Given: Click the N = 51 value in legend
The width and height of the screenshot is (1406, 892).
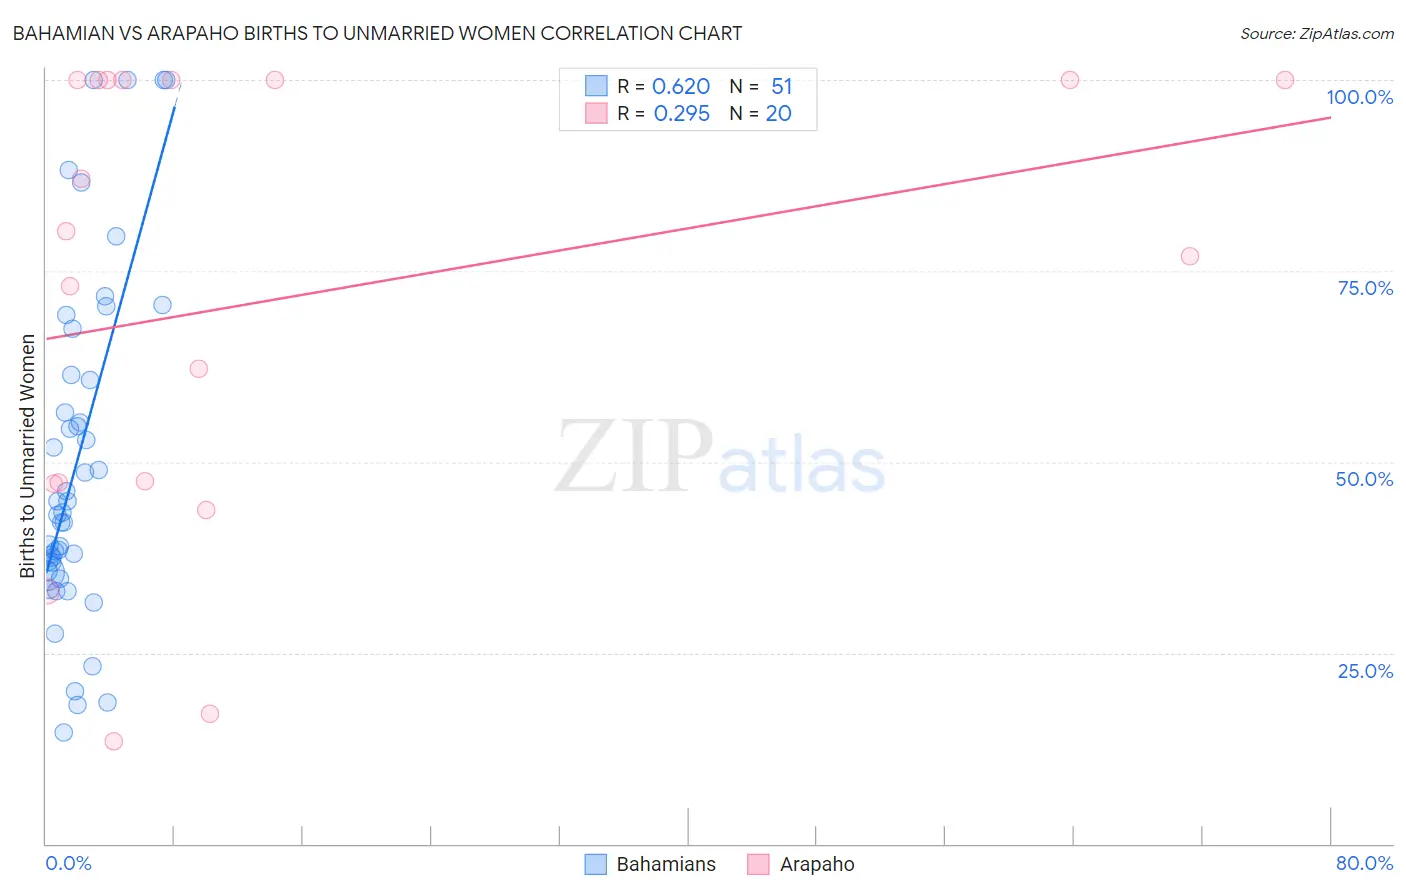Looking at the screenshot, I should (760, 86).
